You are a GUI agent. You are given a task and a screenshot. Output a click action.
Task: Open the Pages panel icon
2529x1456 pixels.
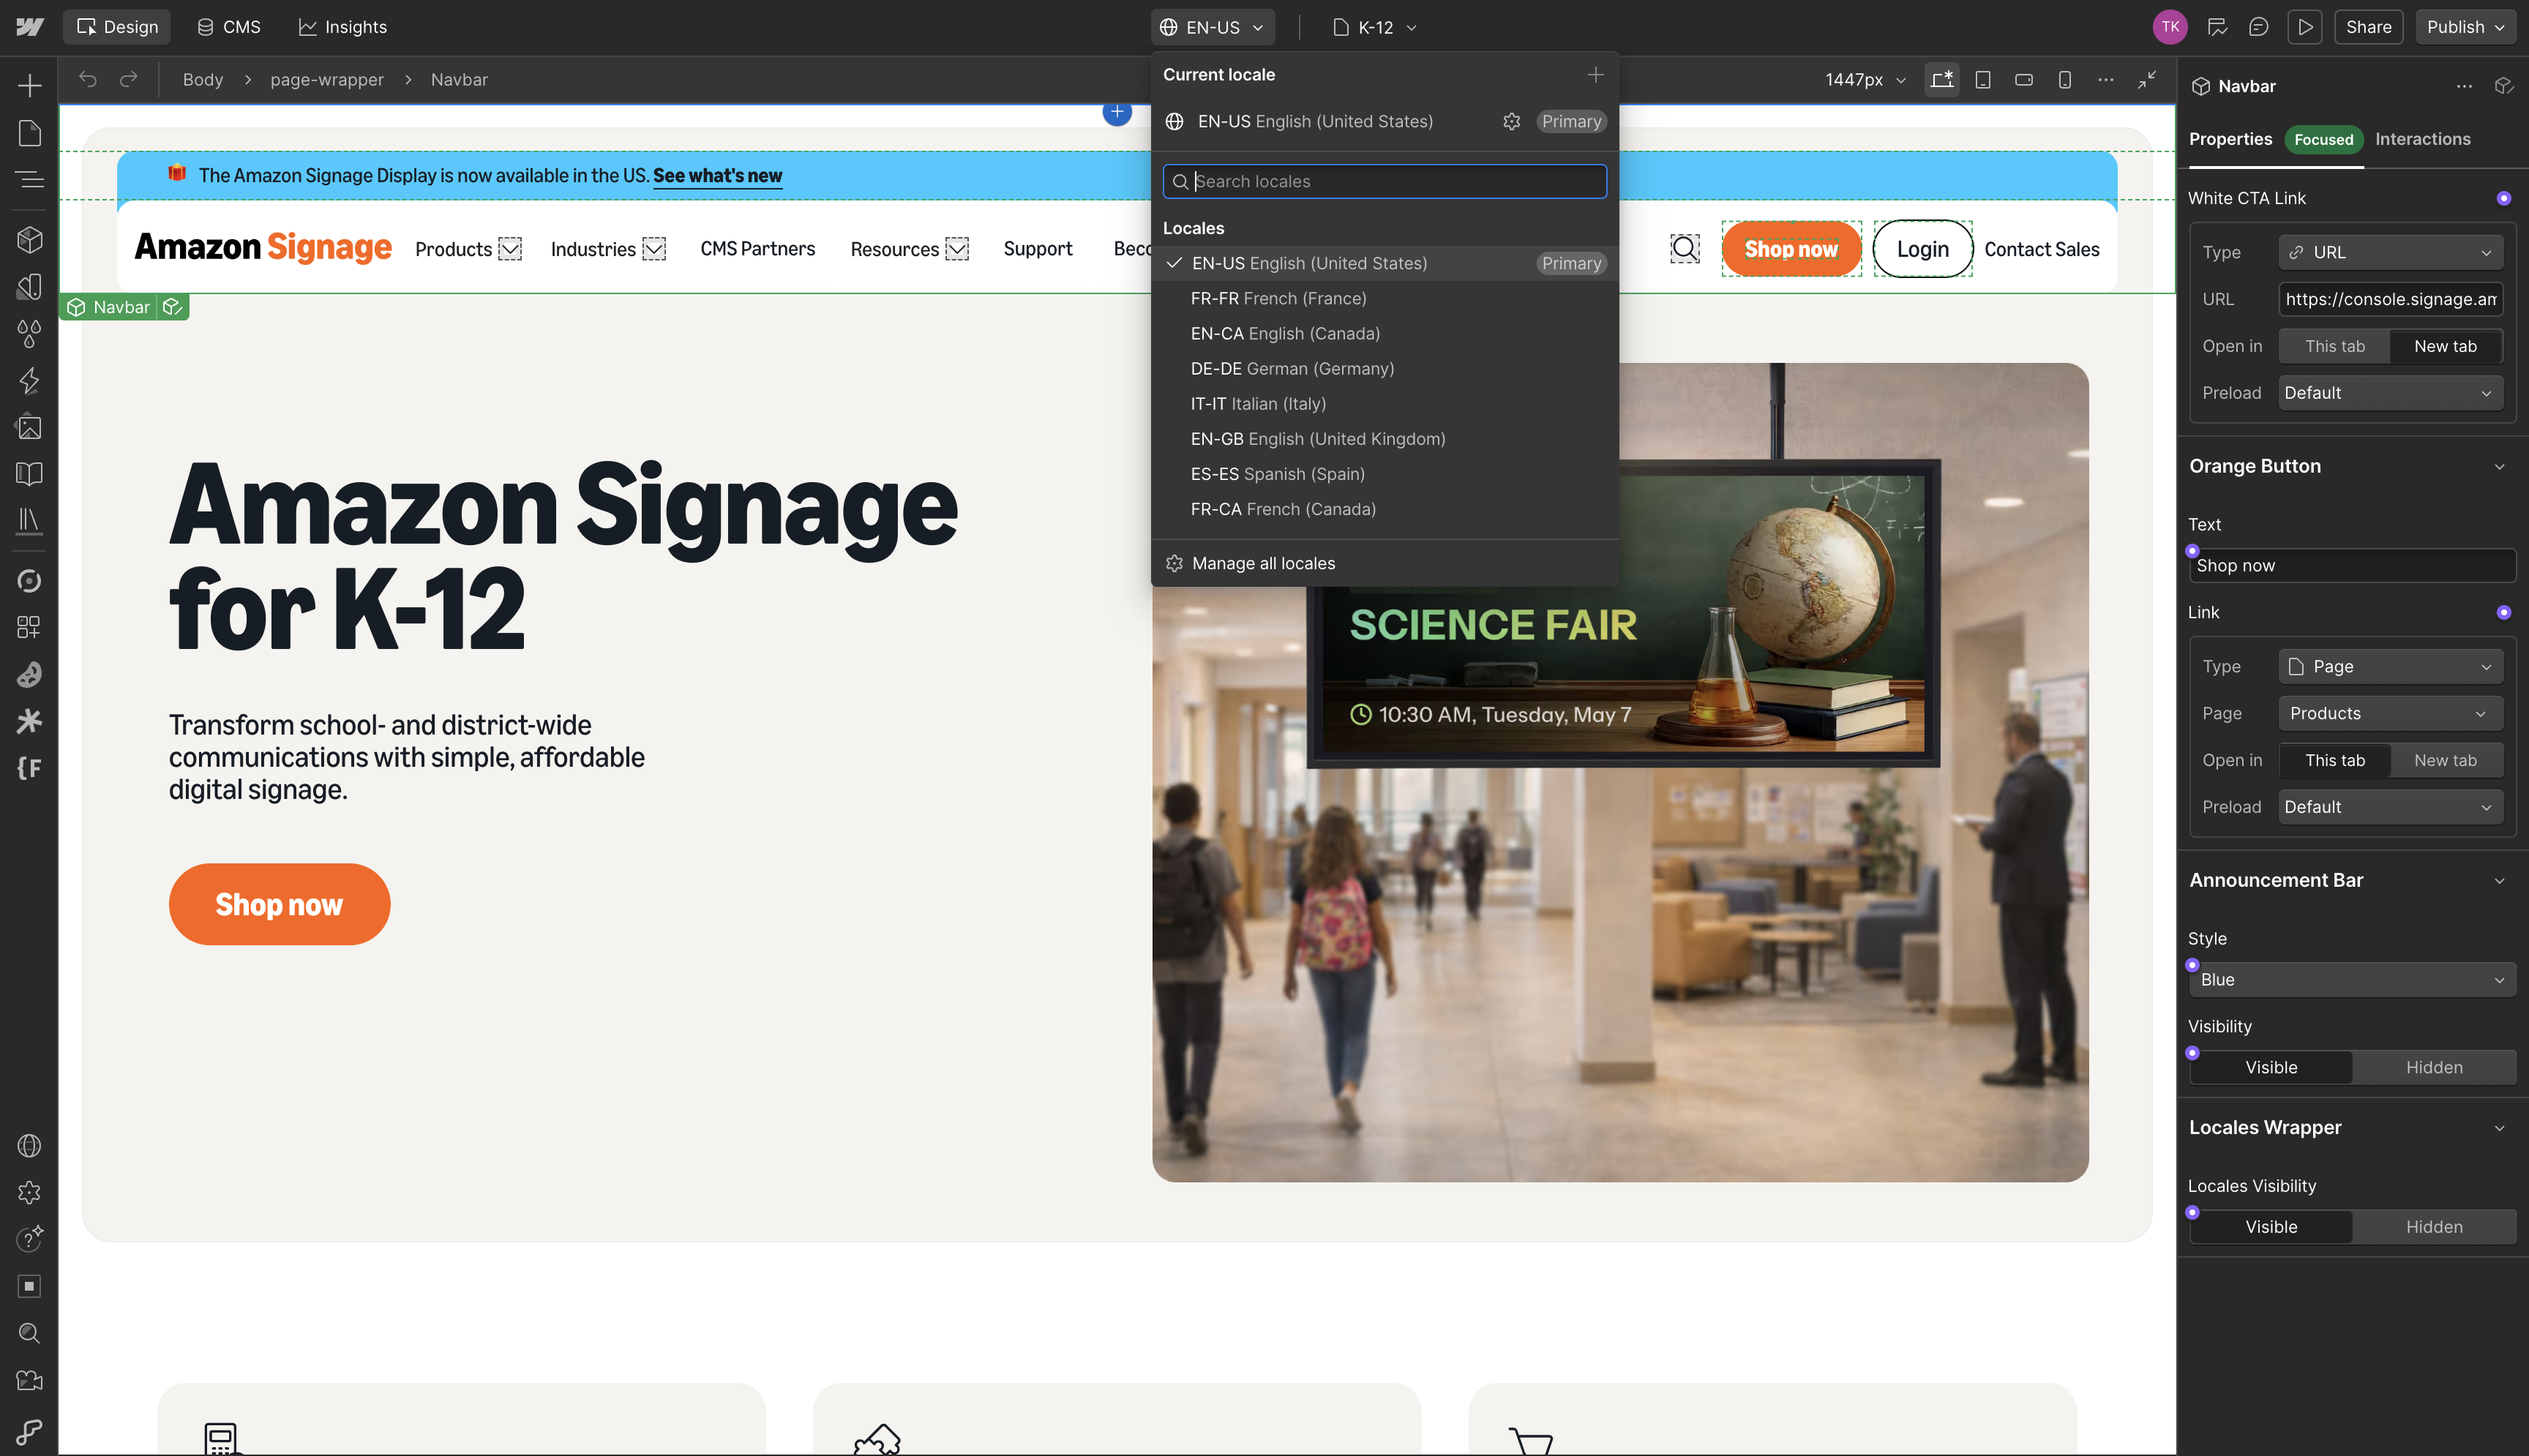coord(29,133)
